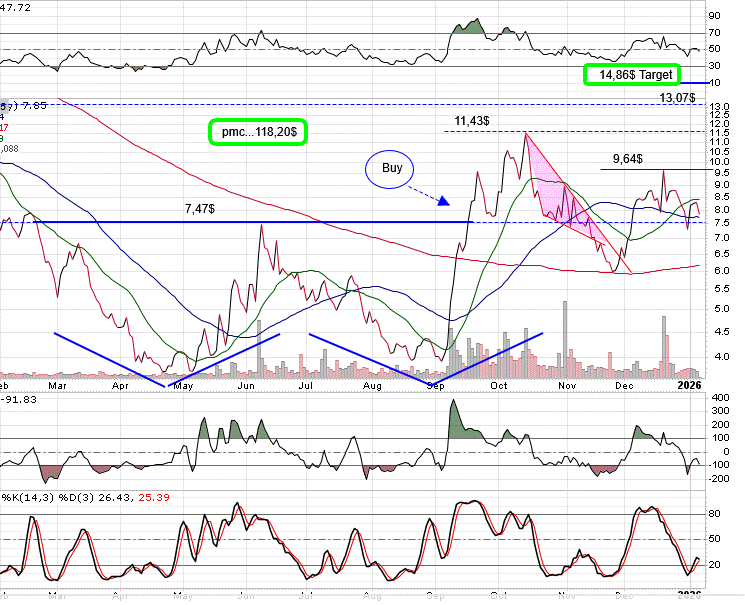
Task: Select the 'pmc...118,20$' green label
Action: pyautogui.click(x=257, y=131)
